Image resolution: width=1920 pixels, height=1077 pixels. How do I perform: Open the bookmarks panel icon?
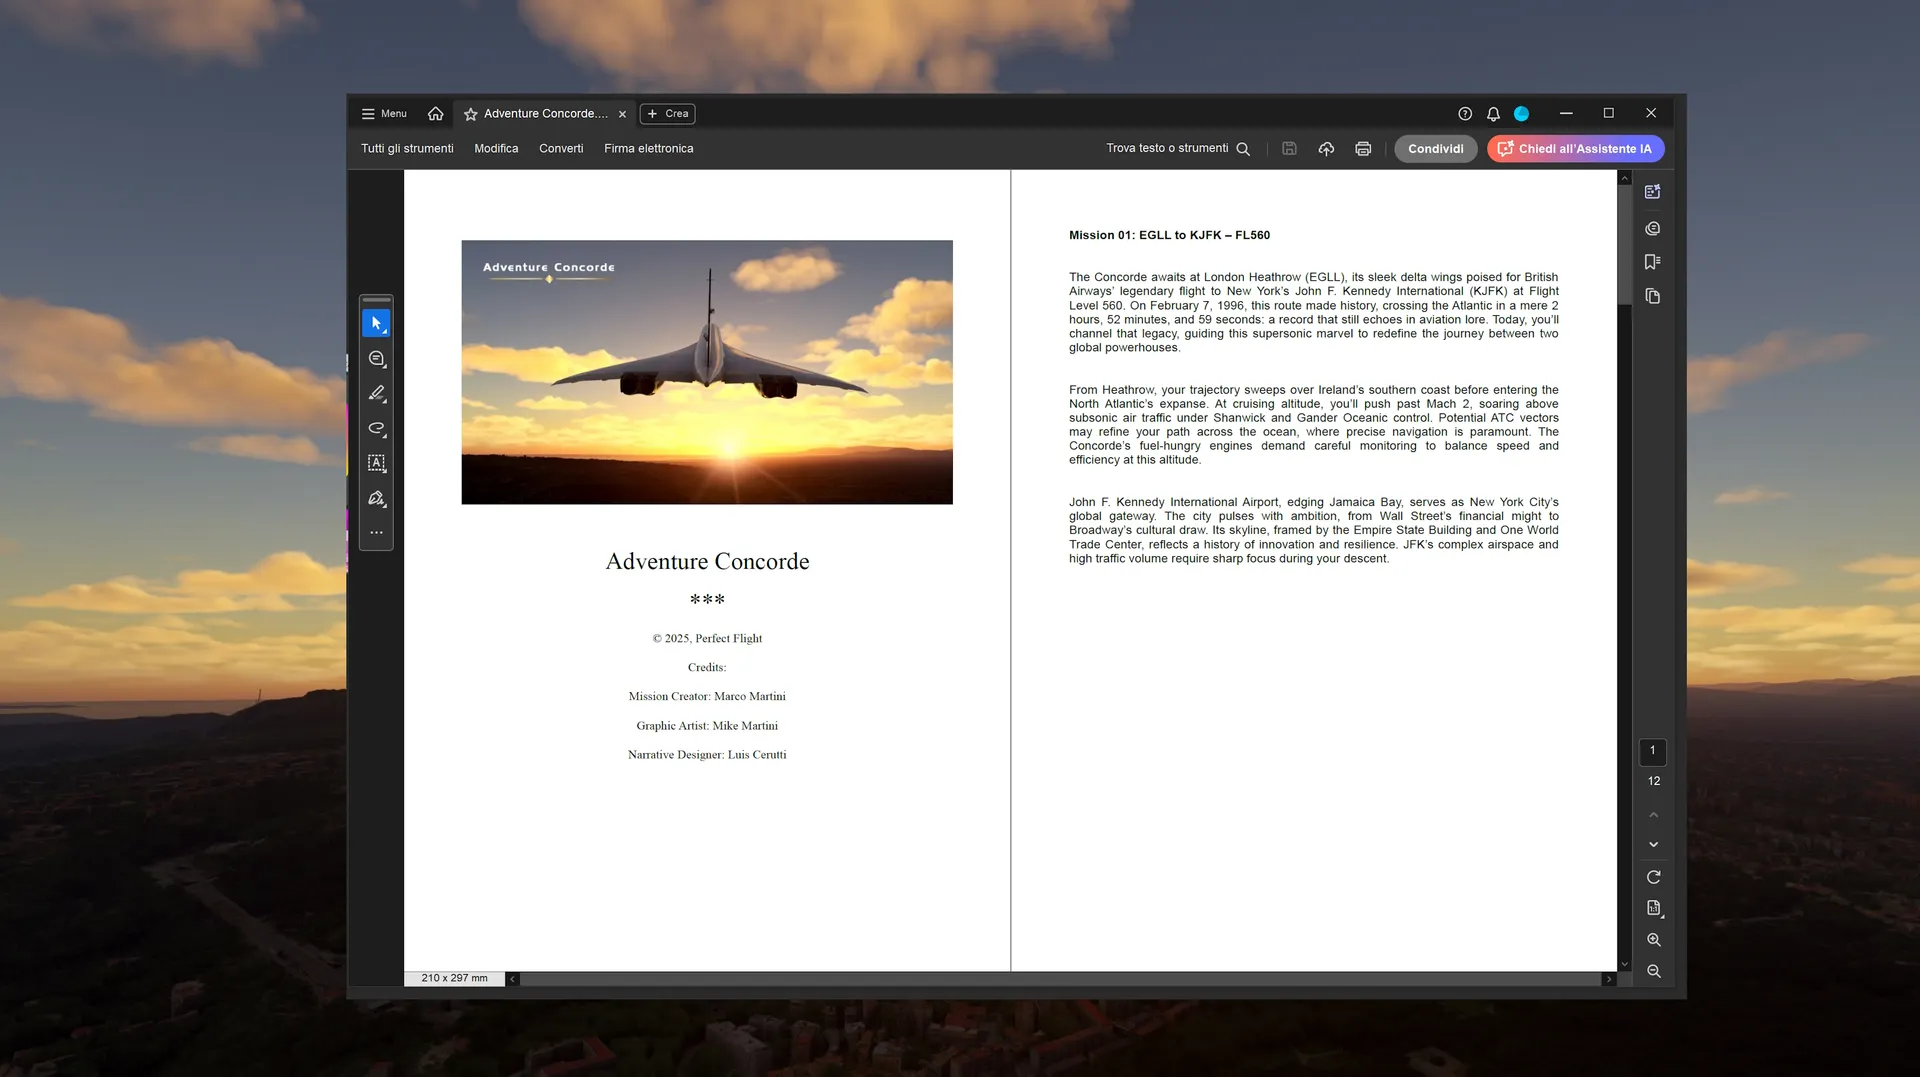point(1652,262)
